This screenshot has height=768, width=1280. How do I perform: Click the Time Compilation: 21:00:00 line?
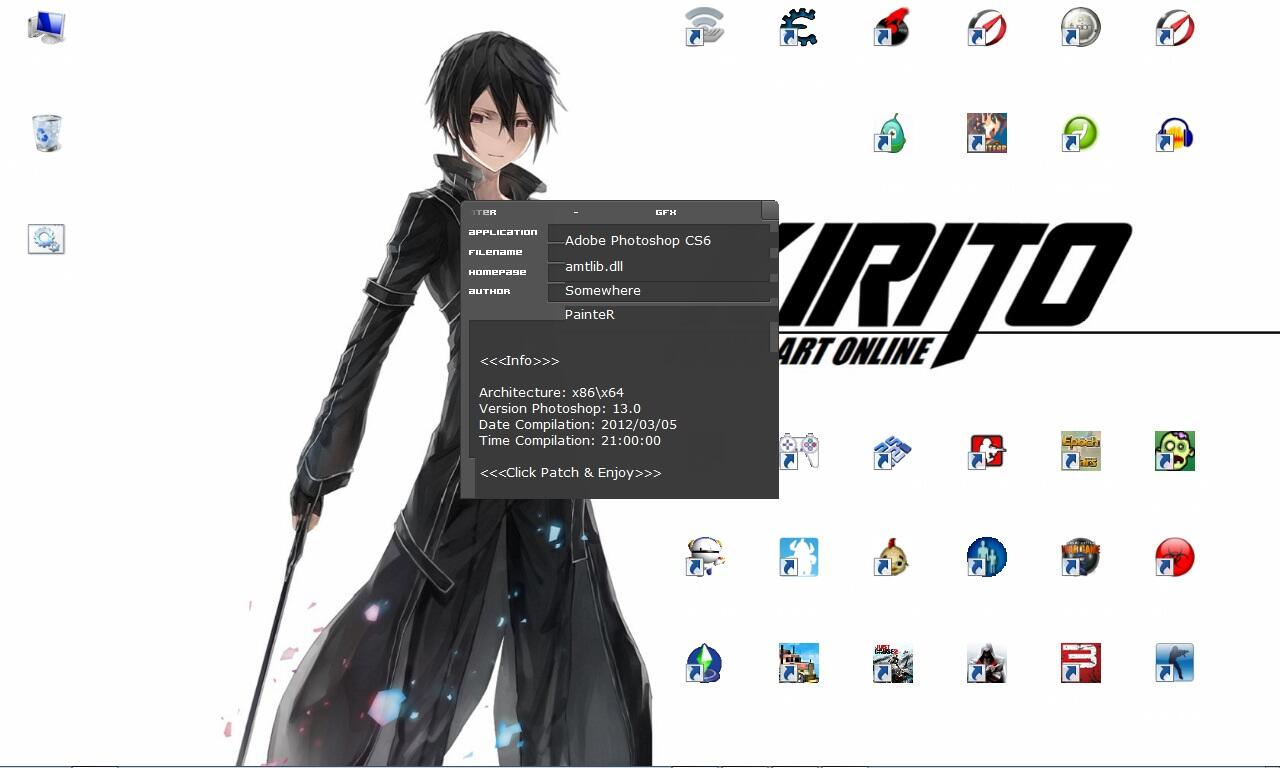570,440
